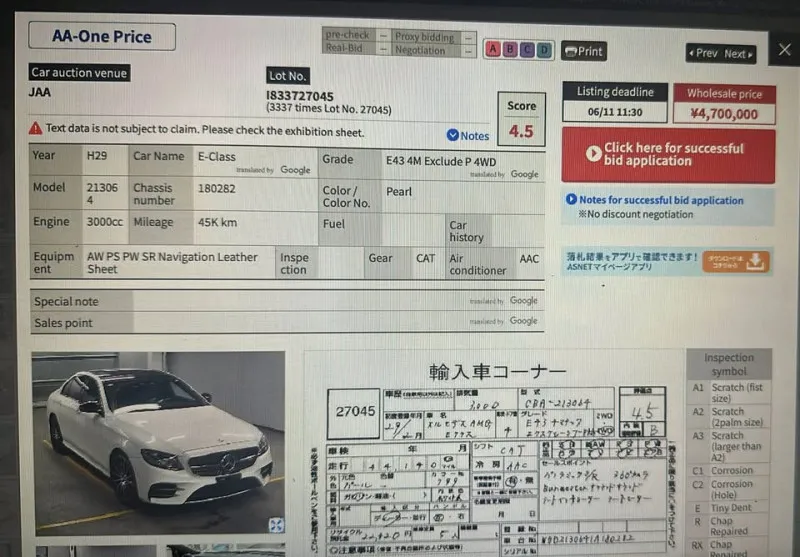Click the C2 Corrosion (Hole) symbol
The width and height of the screenshot is (800, 557).
coord(729,489)
